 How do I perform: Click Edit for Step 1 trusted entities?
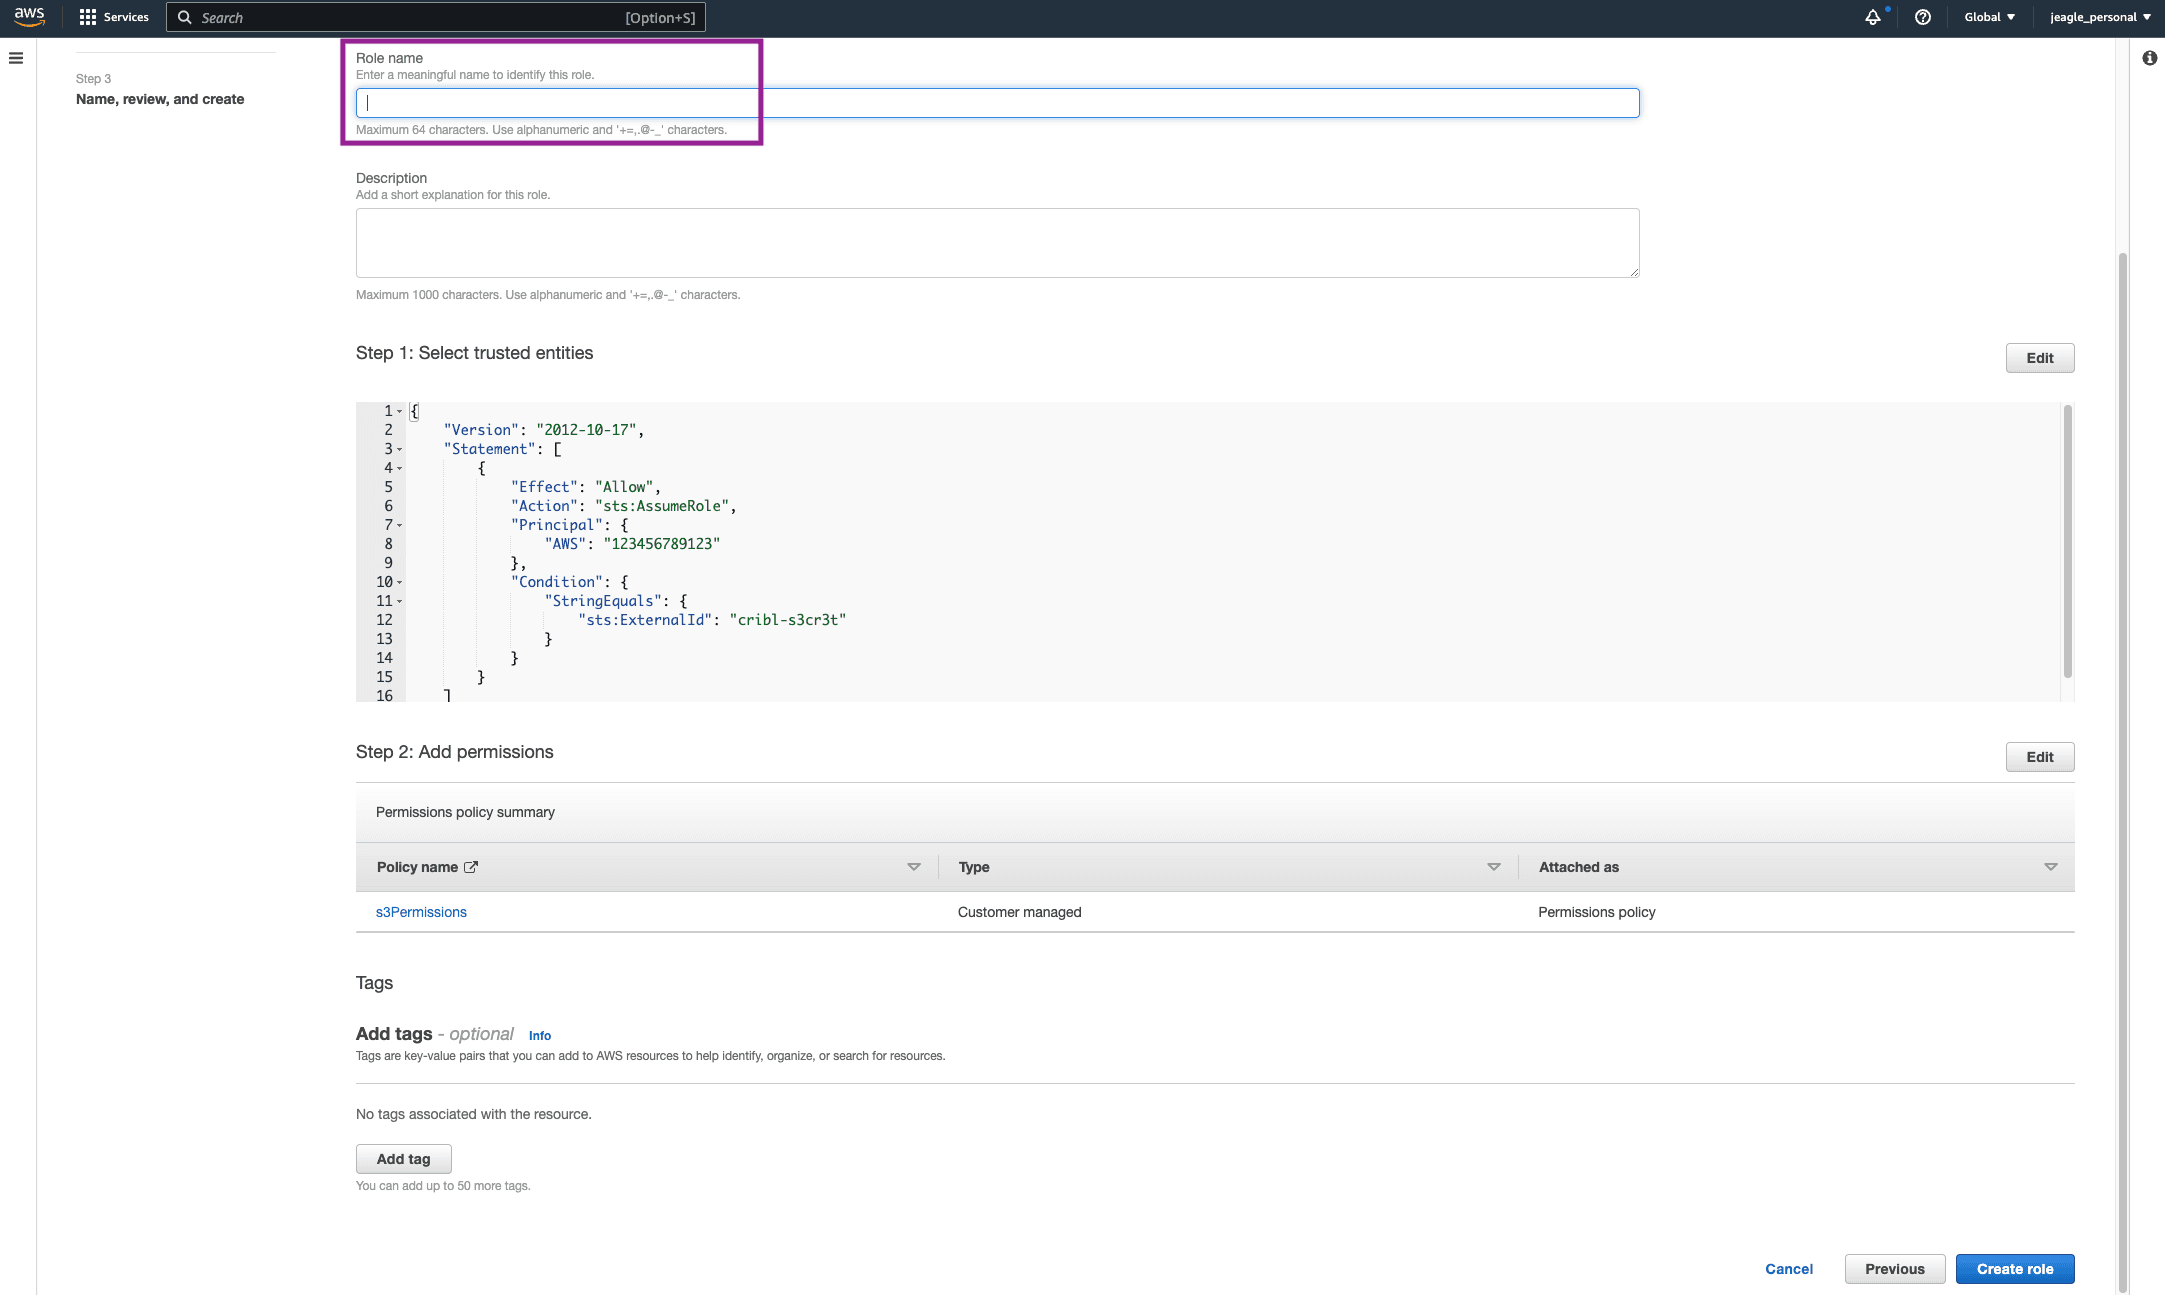(2039, 358)
